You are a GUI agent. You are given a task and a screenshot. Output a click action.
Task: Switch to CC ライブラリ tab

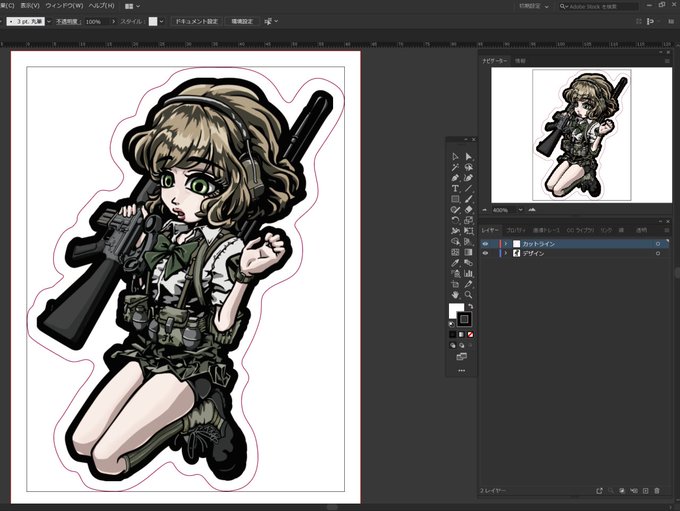click(x=580, y=230)
